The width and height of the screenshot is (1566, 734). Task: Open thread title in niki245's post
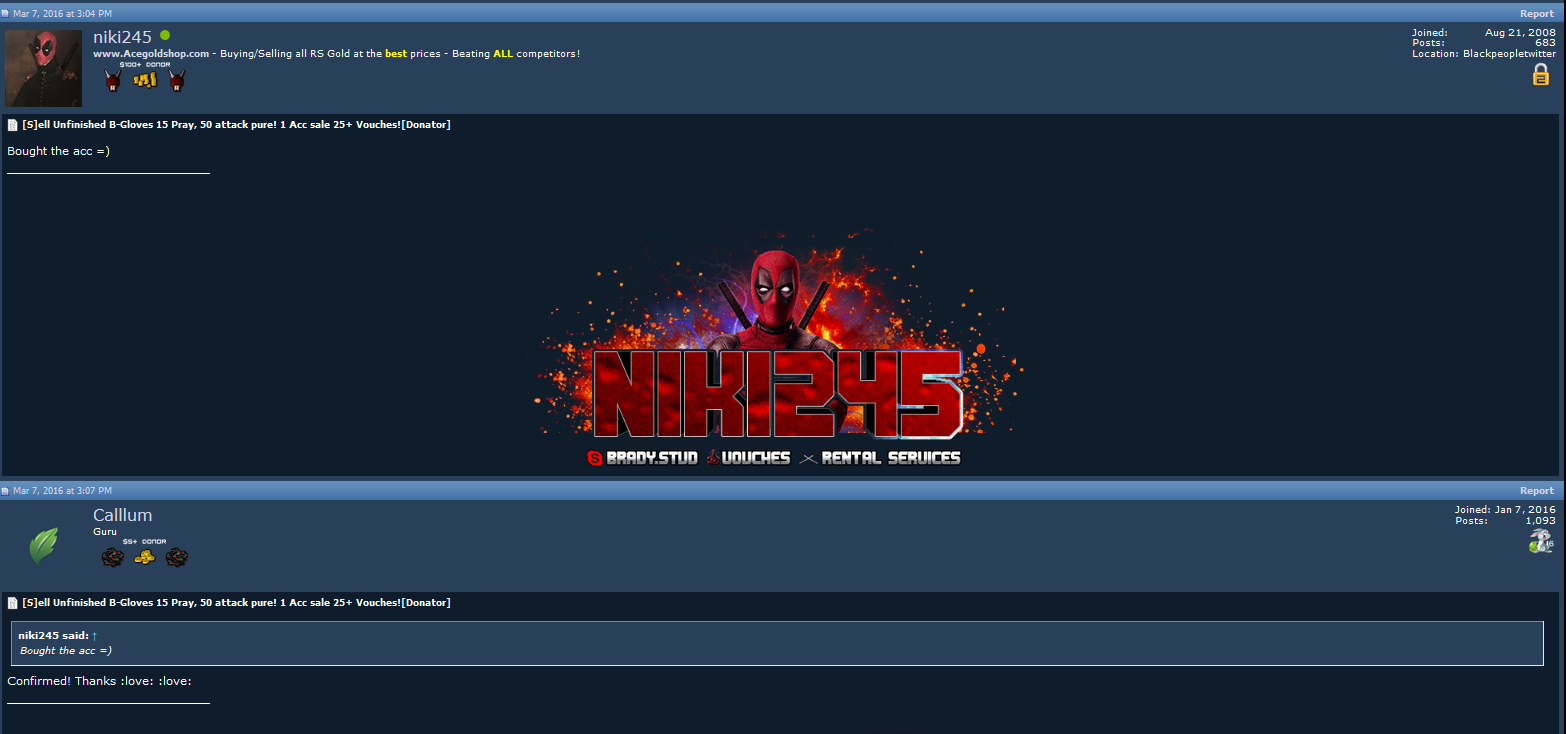pos(236,125)
